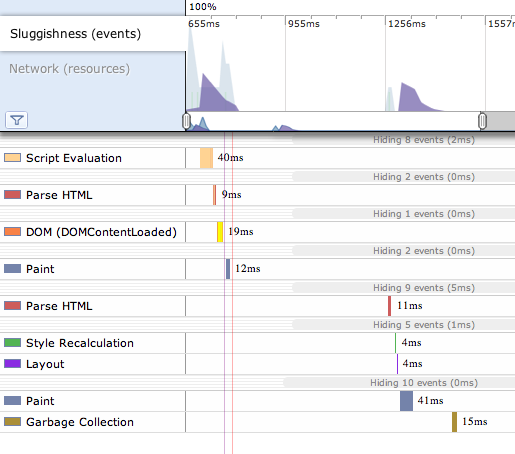Click the Garbage Collection color swatch

[12, 422]
